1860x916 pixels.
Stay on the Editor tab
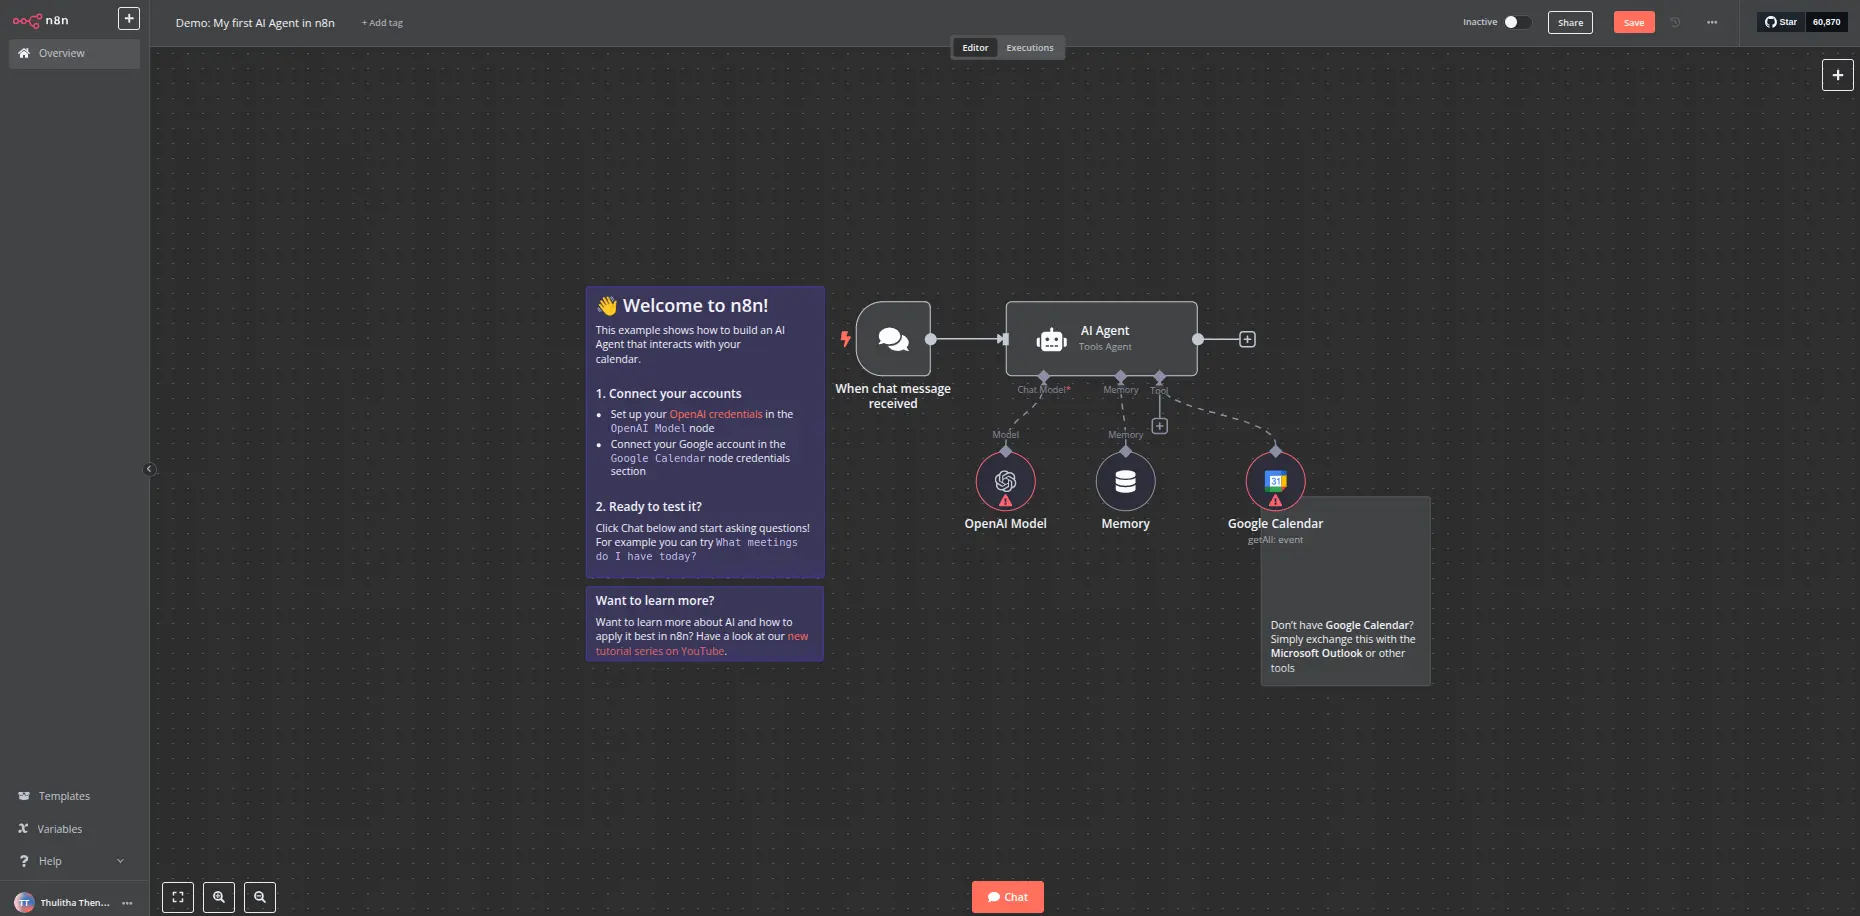pos(975,47)
